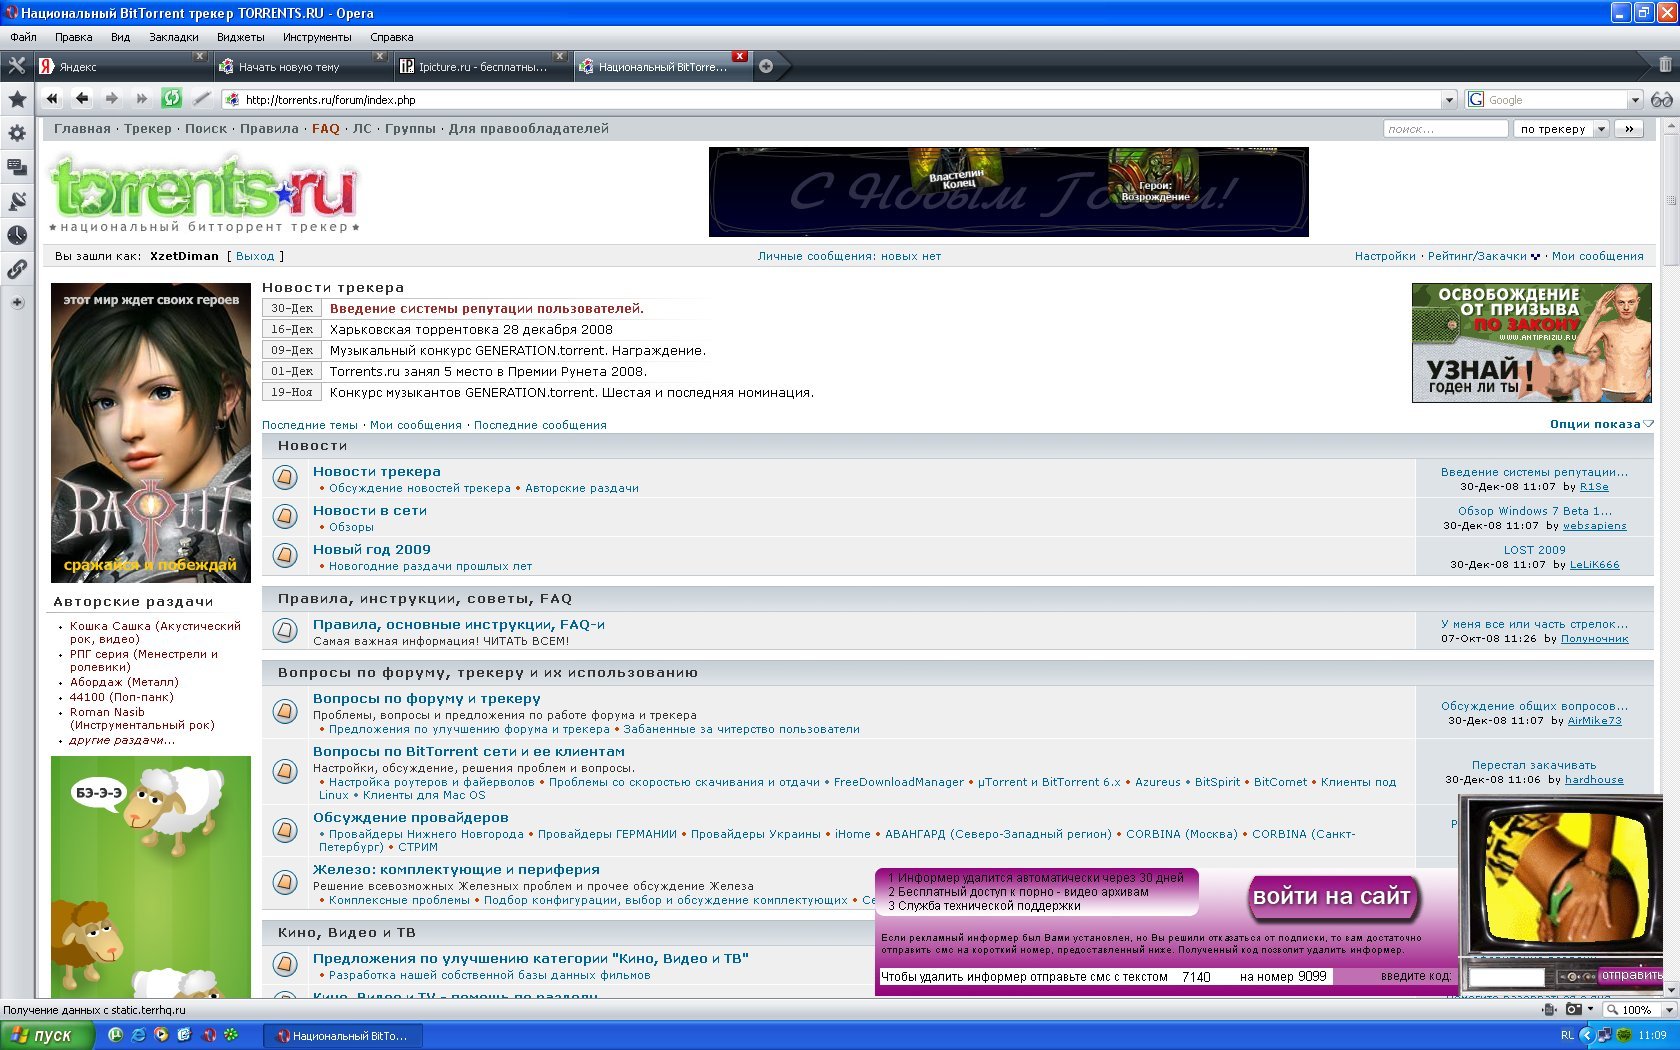Open the FAQ link in site navigation
The image size is (1680, 1050).
tap(326, 128)
